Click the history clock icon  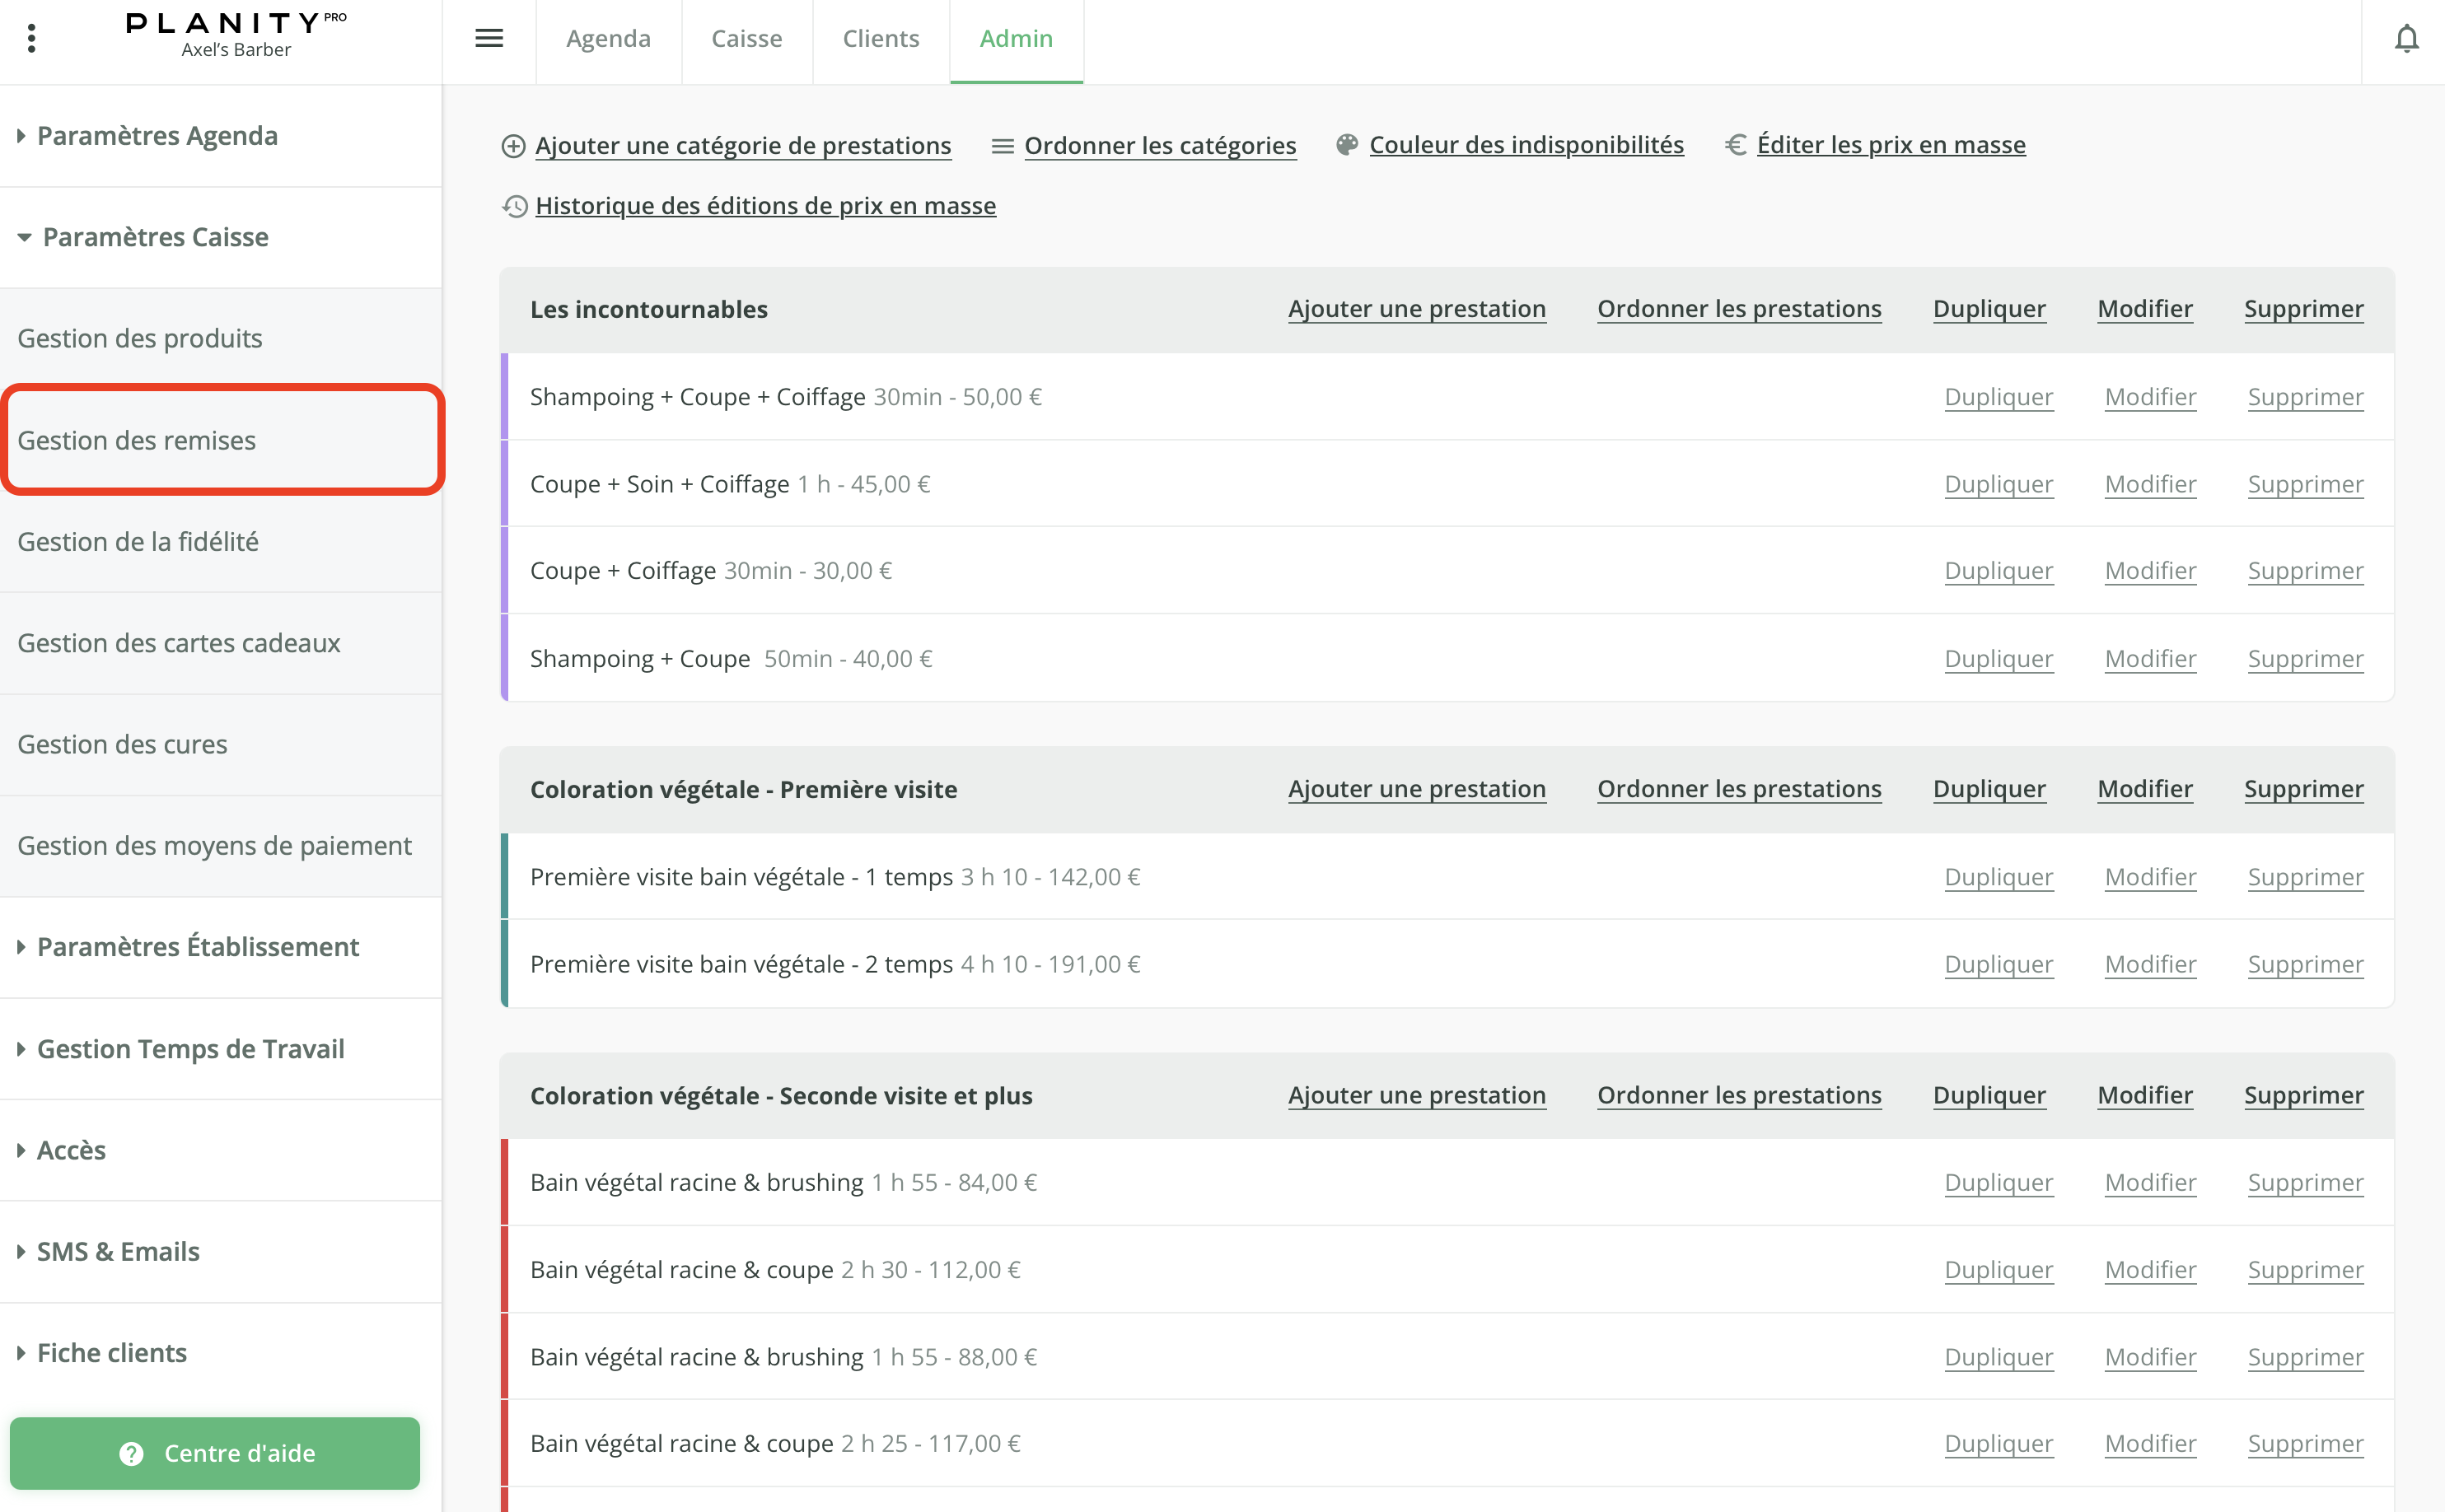514,206
